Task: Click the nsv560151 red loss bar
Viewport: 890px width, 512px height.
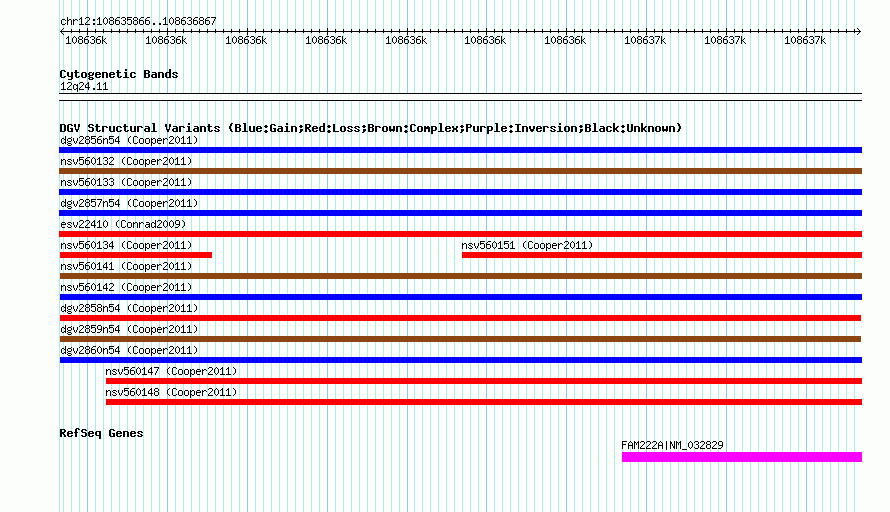Action: coord(662,255)
